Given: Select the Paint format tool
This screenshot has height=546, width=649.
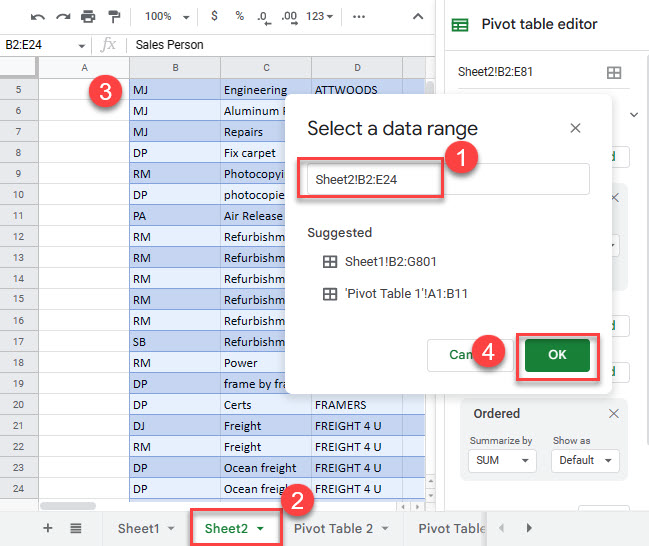Looking at the screenshot, I should click(113, 17).
